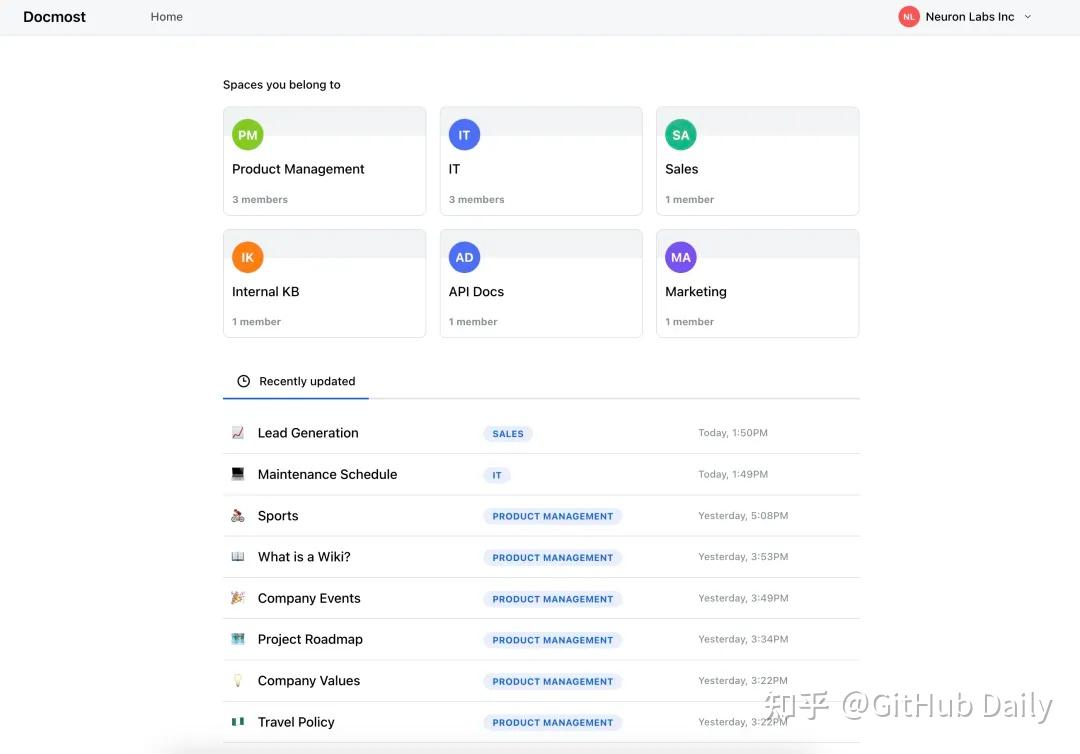Select the Recently updated tab

pyautogui.click(x=296, y=381)
